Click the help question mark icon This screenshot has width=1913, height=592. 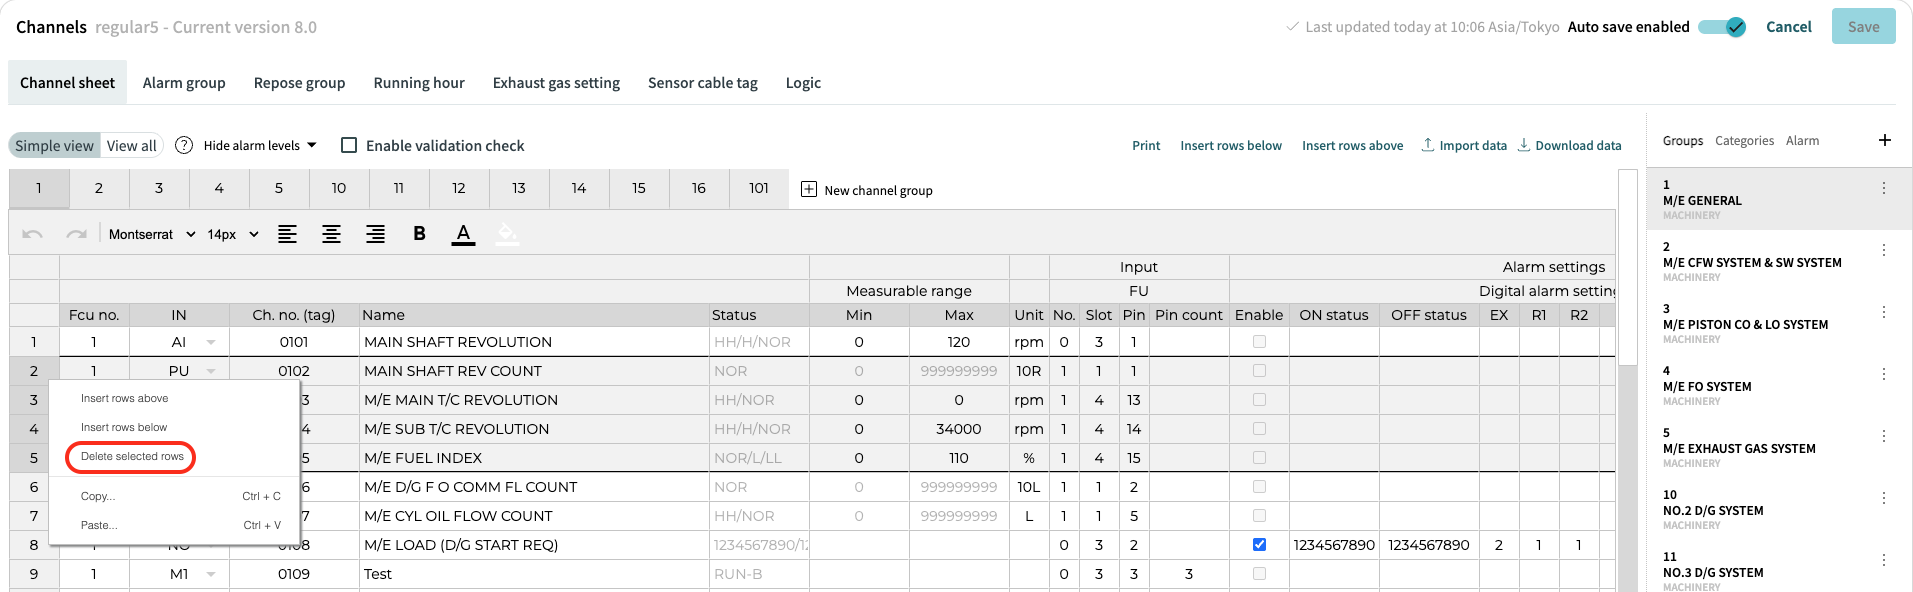(x=184, y=145)
